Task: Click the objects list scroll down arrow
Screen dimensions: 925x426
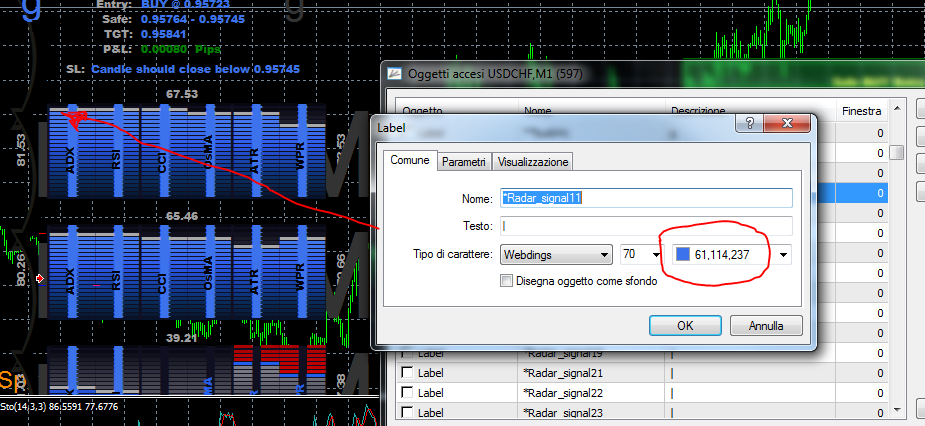Action: point(897,410)
